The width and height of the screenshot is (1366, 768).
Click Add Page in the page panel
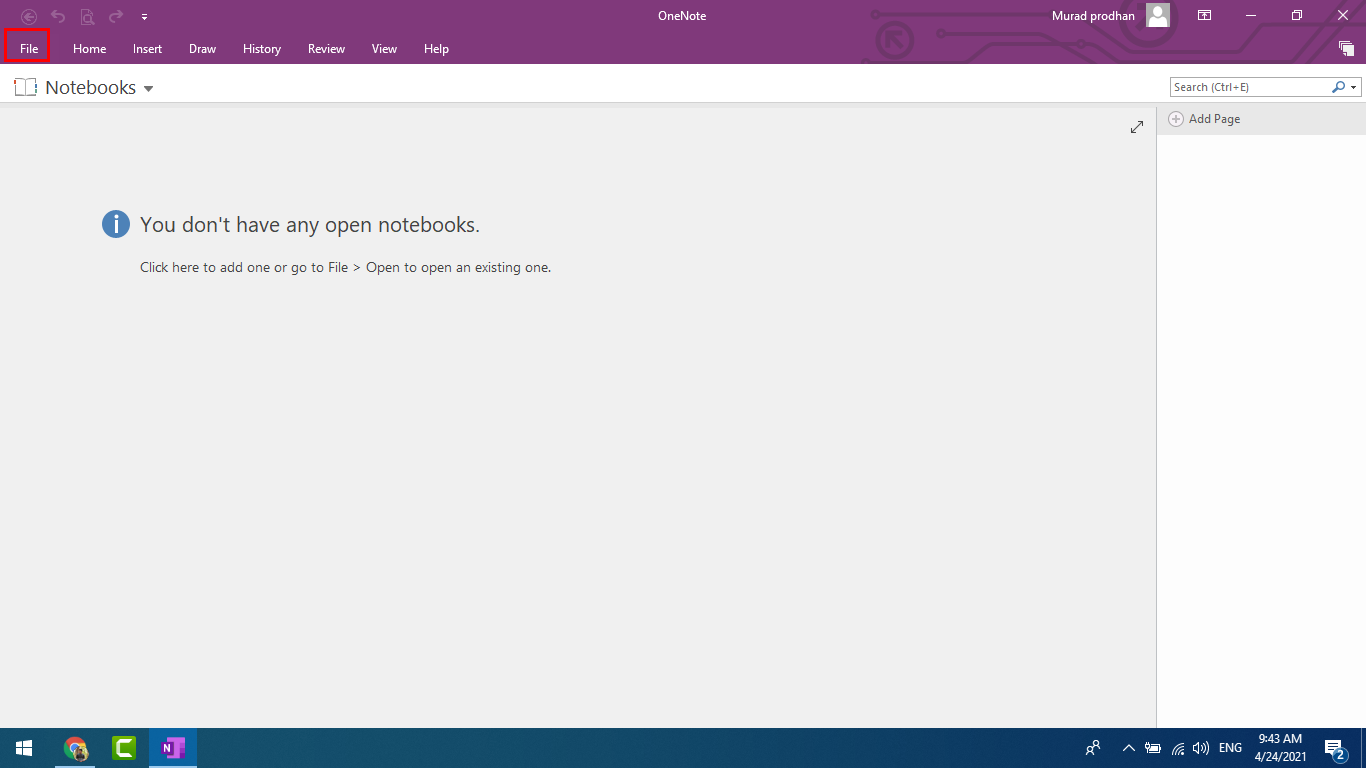1213,119
